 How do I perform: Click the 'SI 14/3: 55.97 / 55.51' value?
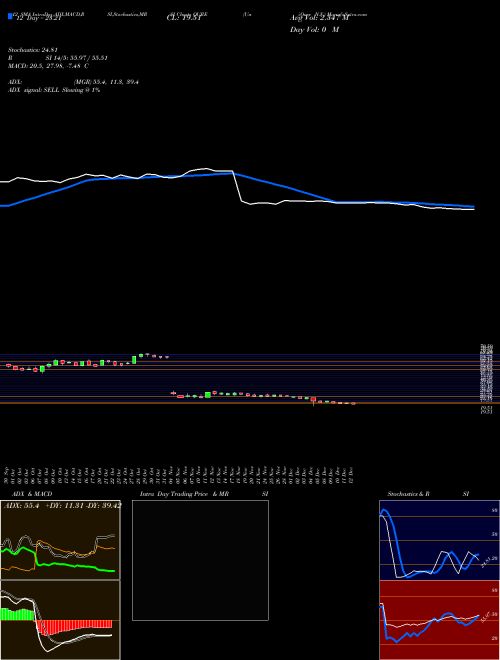[x=77, y=58]
